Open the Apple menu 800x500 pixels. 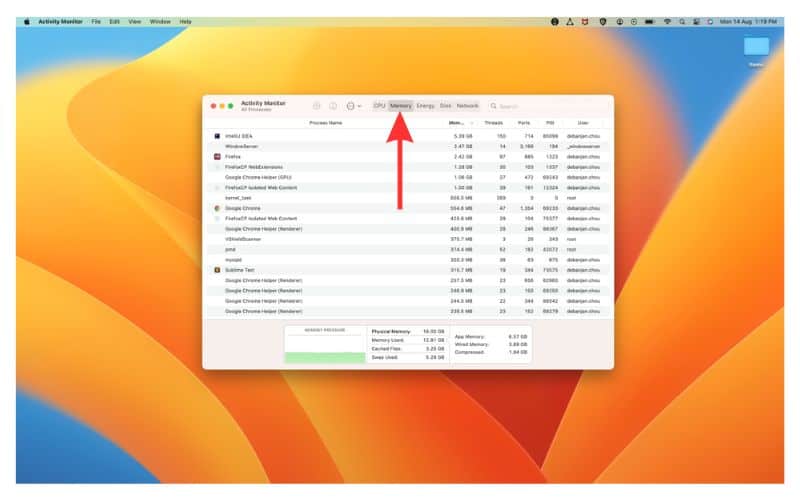pos(26,21)
